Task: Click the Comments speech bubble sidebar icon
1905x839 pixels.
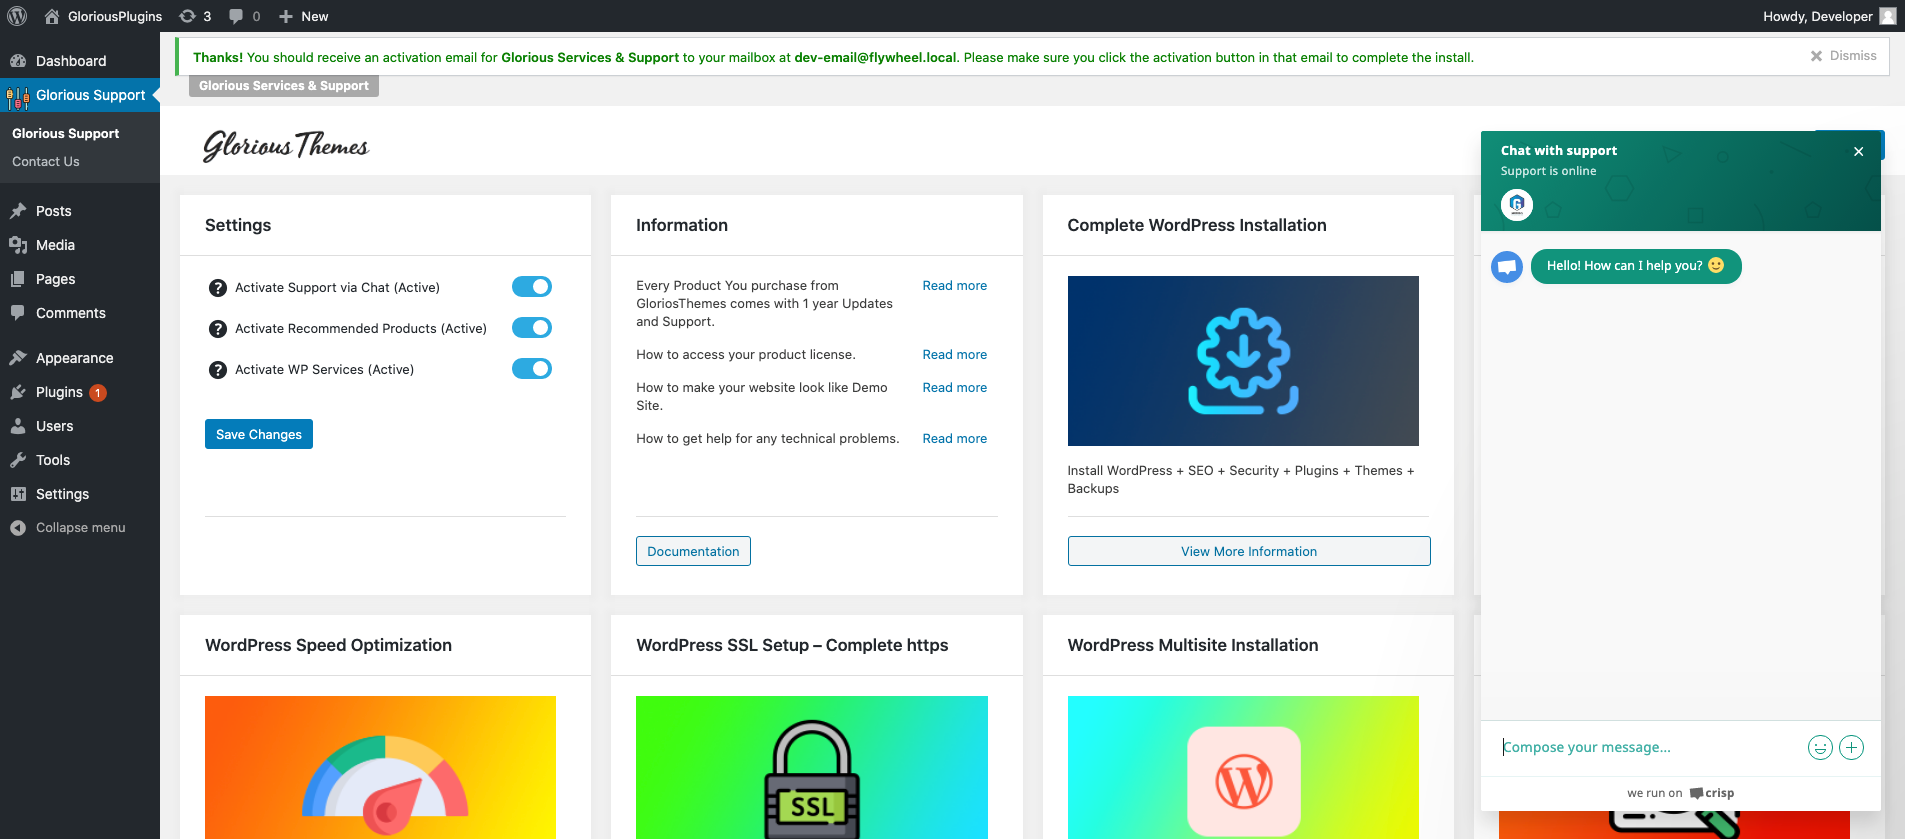Action: point(18,313)
